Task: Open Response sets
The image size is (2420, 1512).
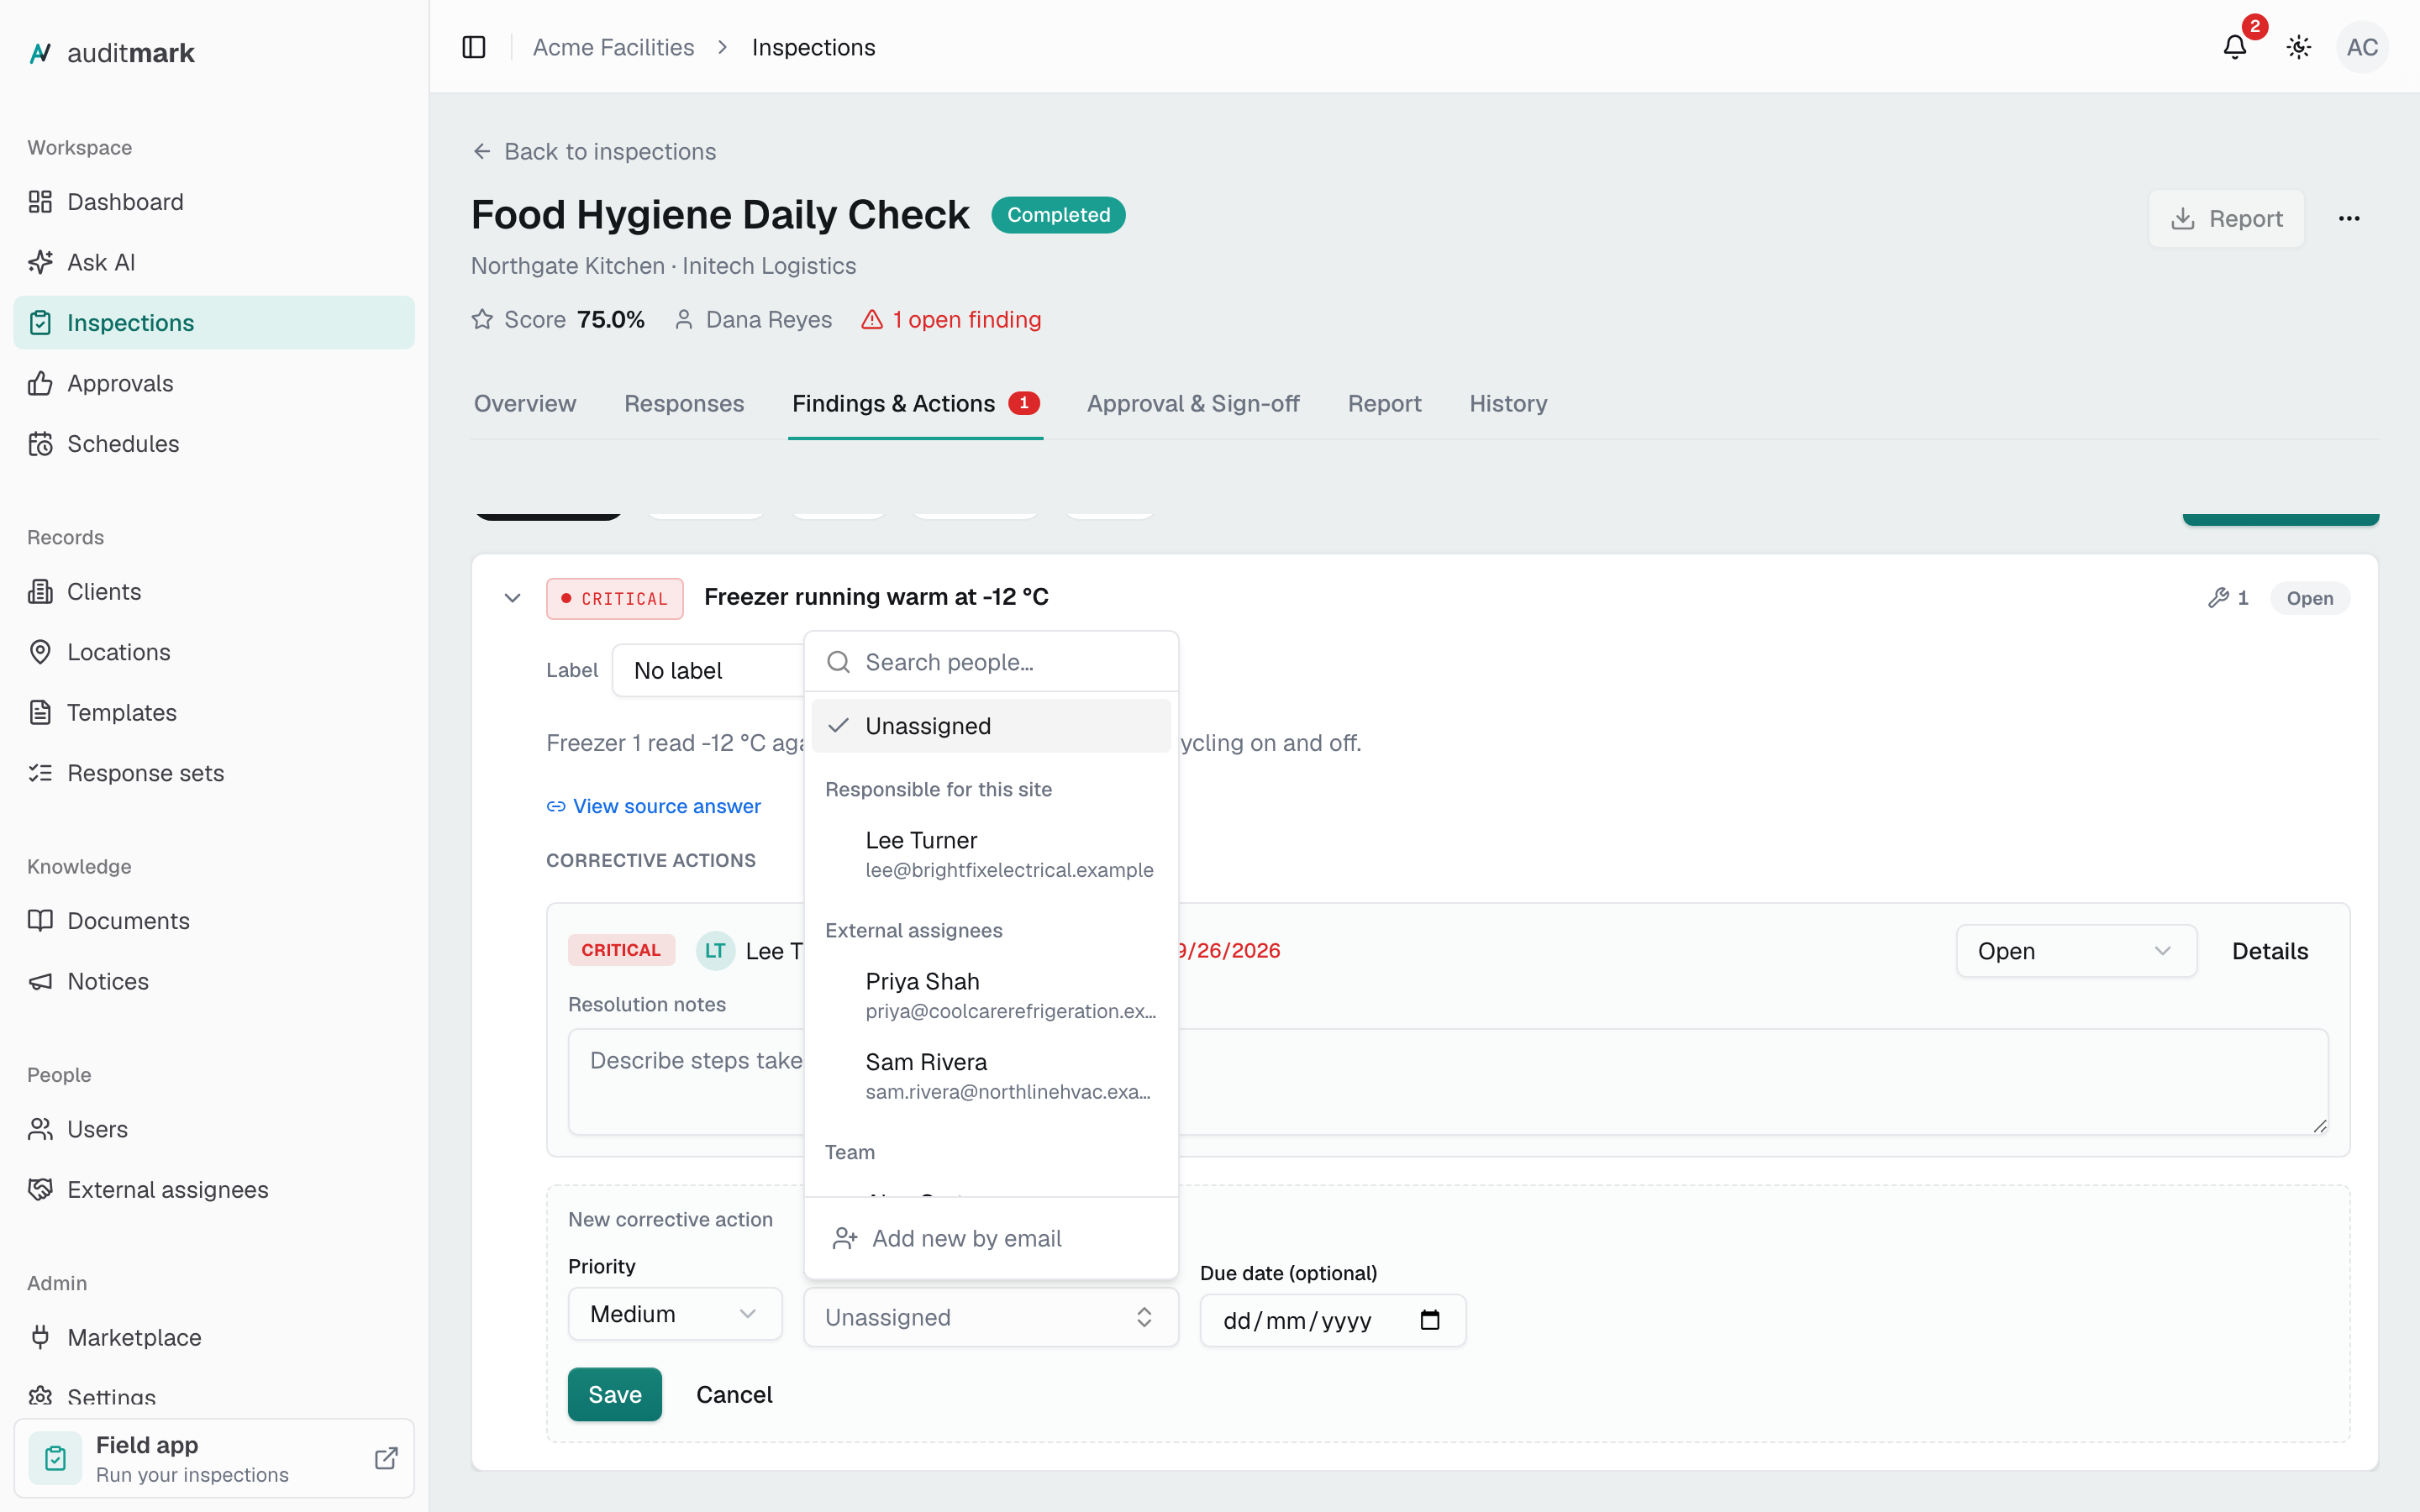Action: point(214,773)
